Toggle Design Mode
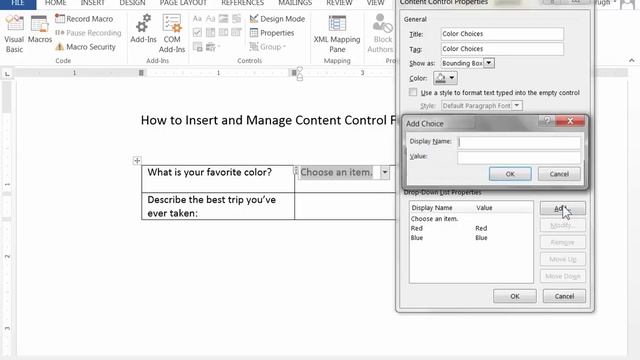 click(x=277, y=19)
